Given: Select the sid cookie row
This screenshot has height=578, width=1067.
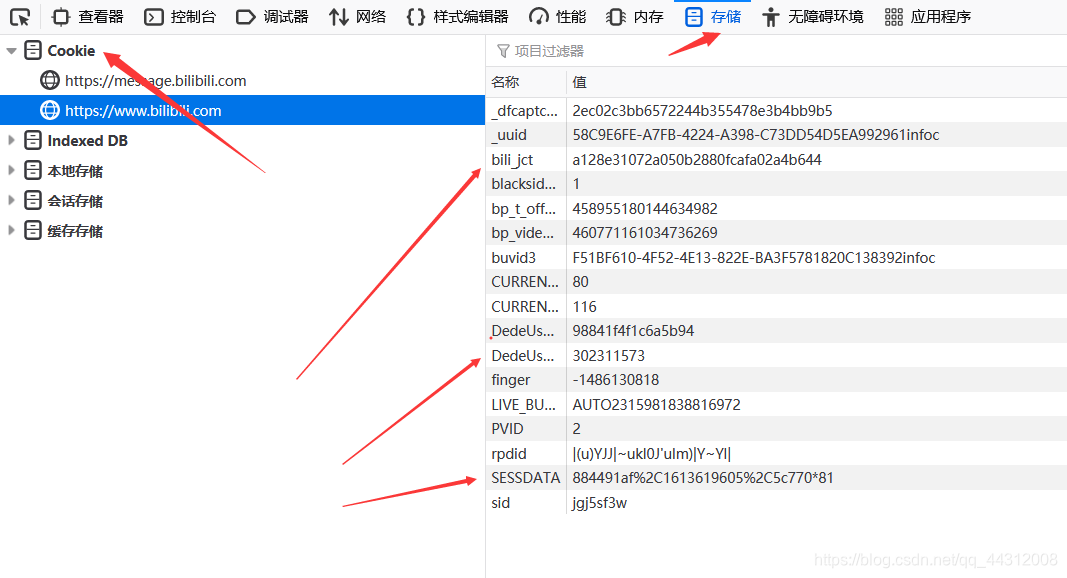Looking at the screenshot, I should 776,502.
